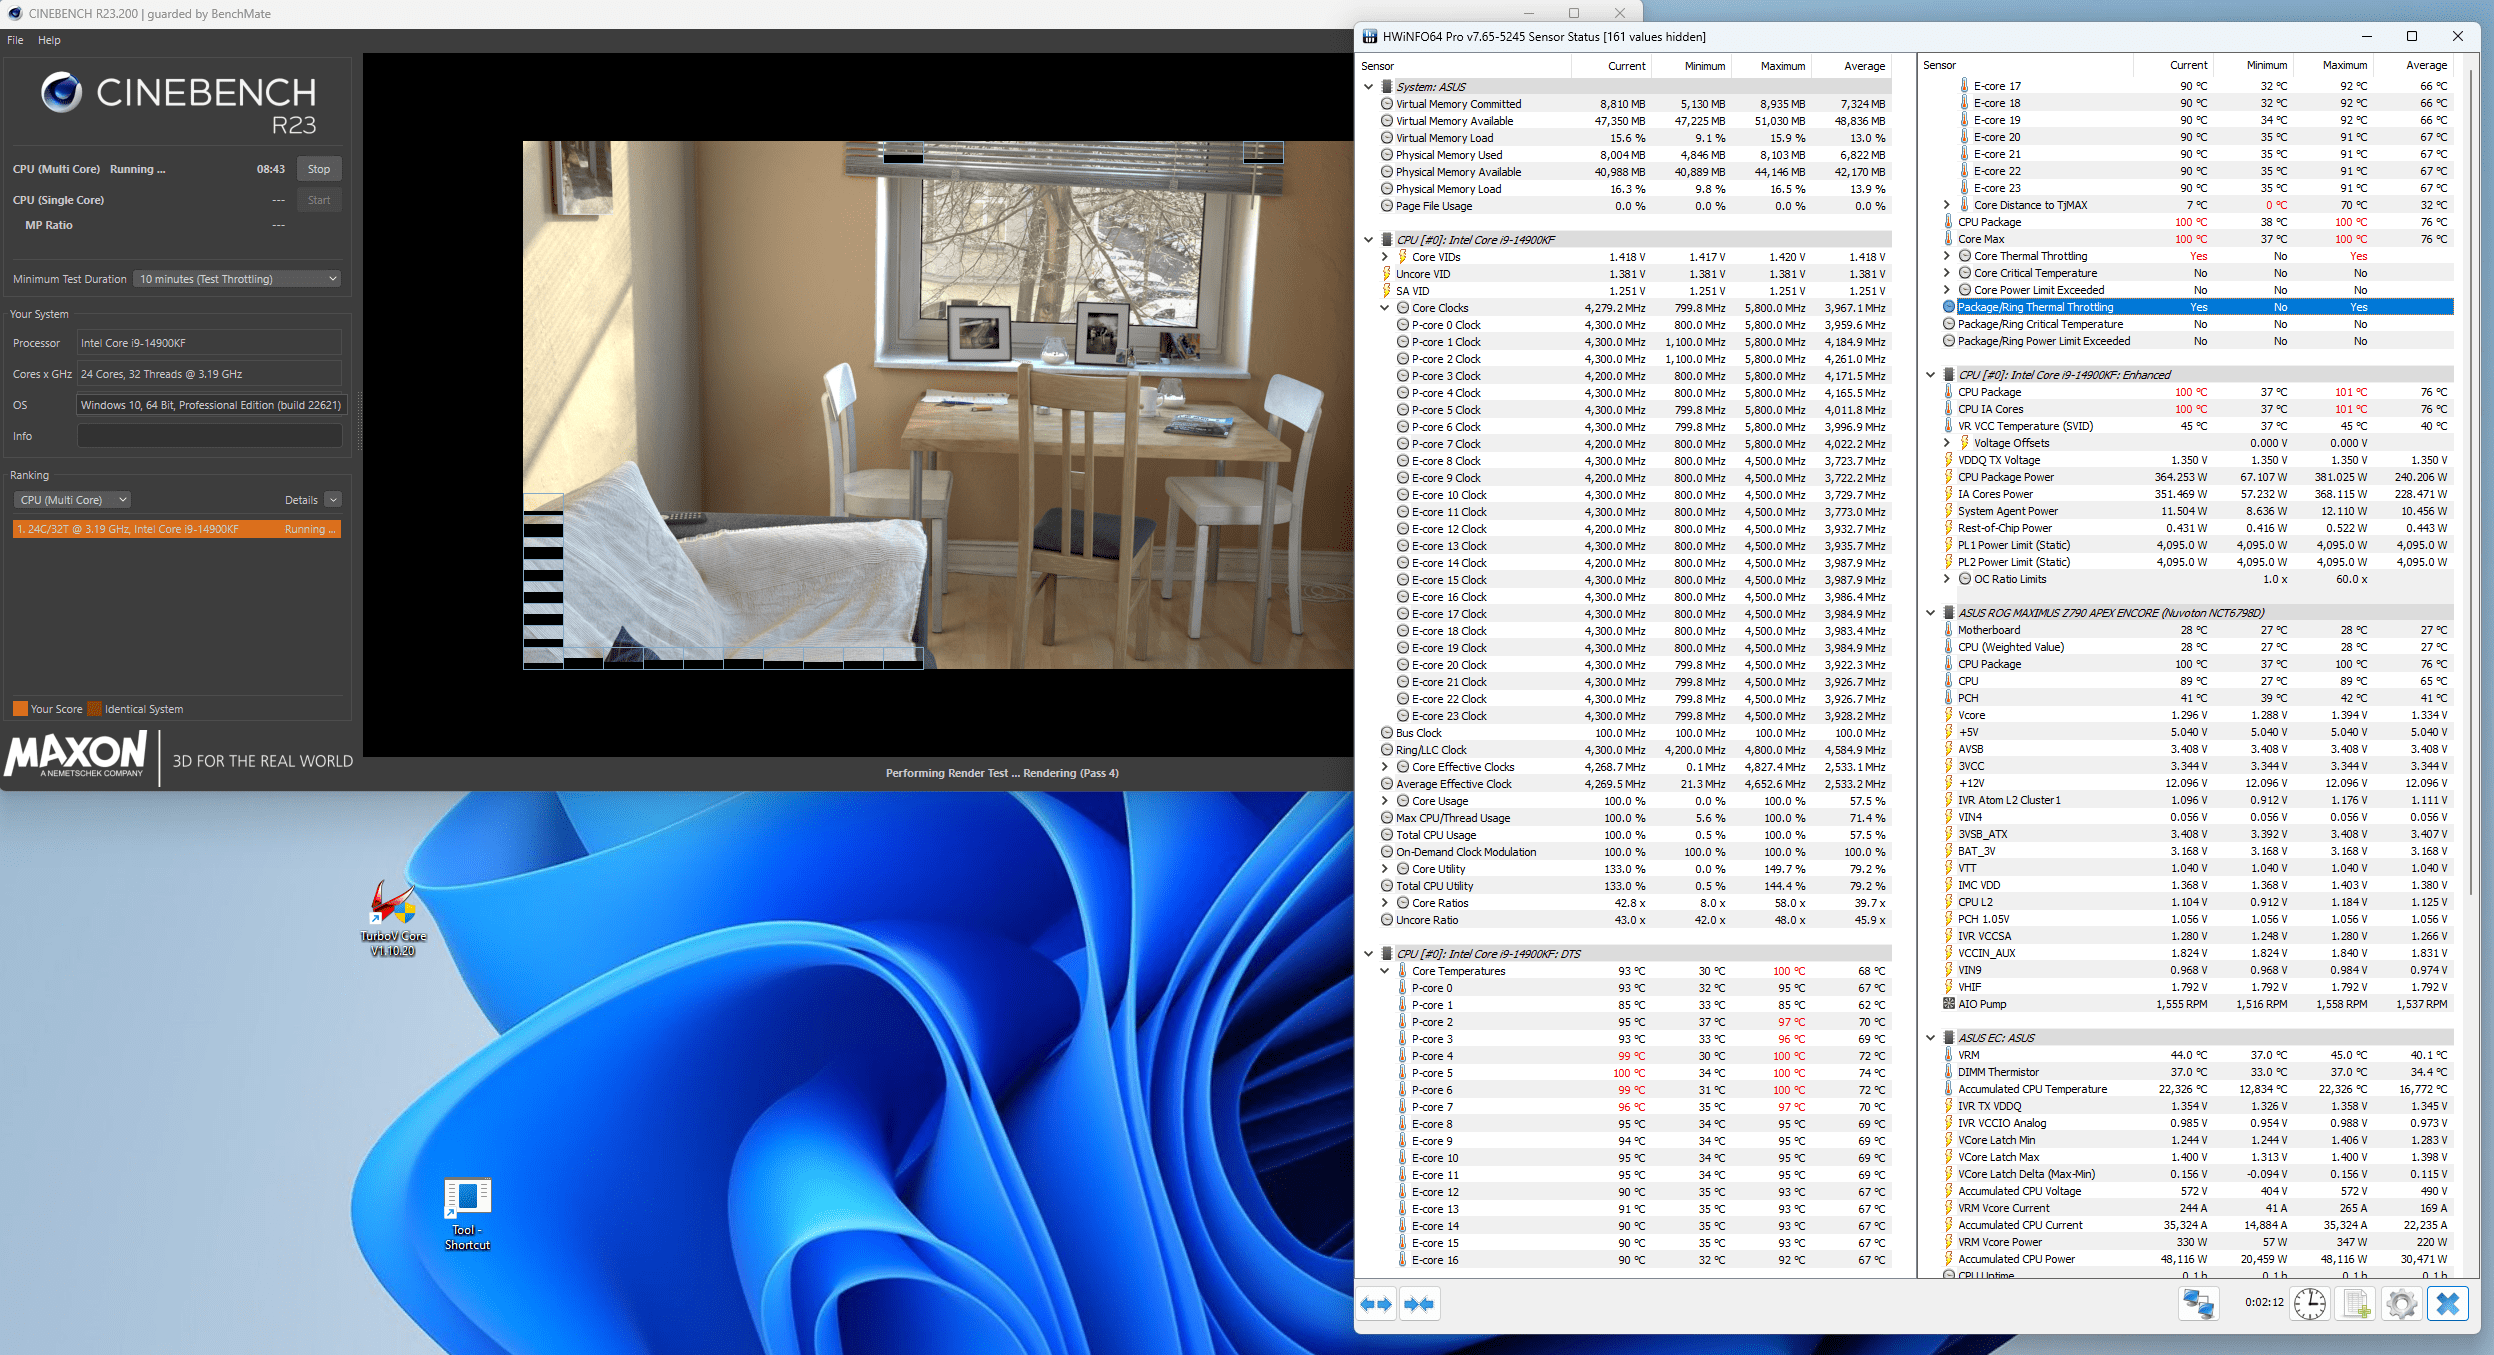Image resolution: width=2494 pixels, height=1355 pixels.
Task: Click the MAXON logo in Cinebench
Action: point(76,755)
